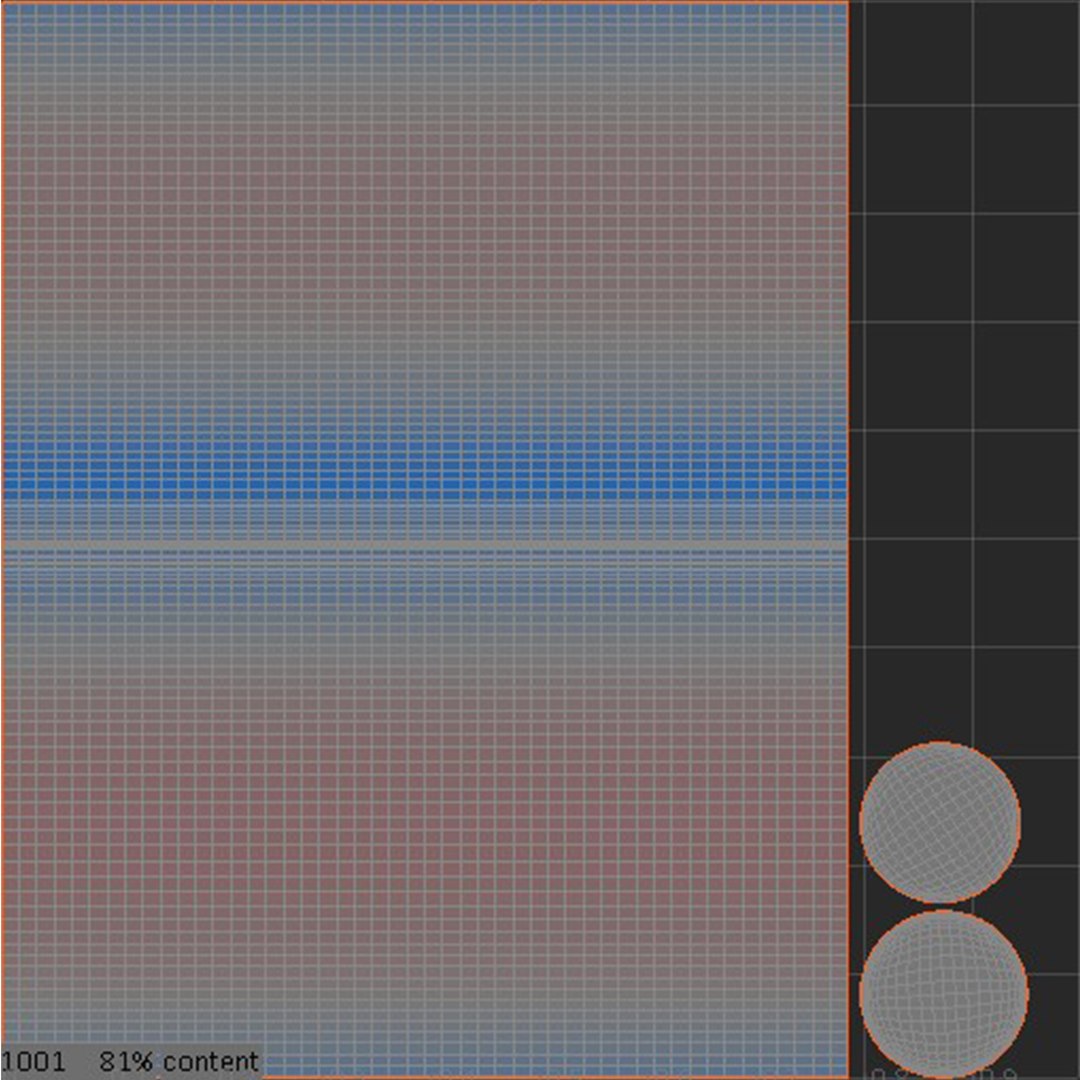Select the lower circular UV island
This screenshot has height=1080, width=1080.
(x=944, y=993)
